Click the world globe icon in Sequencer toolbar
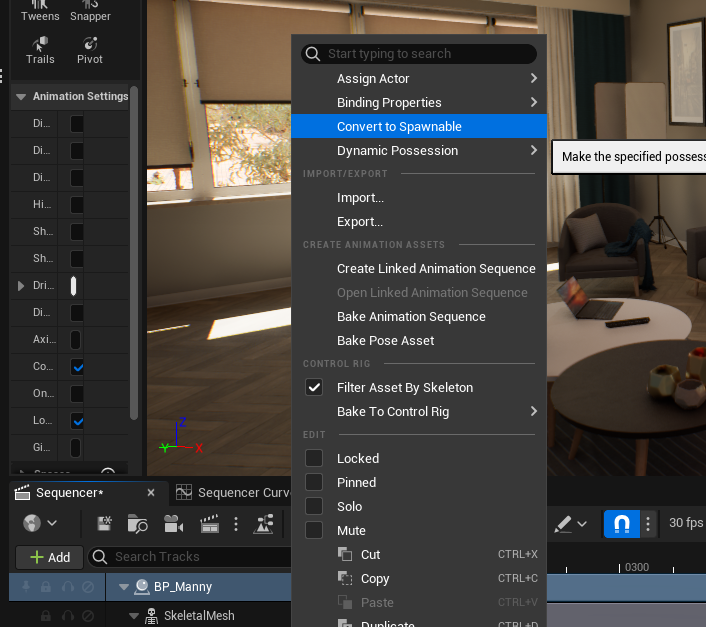706x627 pixels. point(32,523)
